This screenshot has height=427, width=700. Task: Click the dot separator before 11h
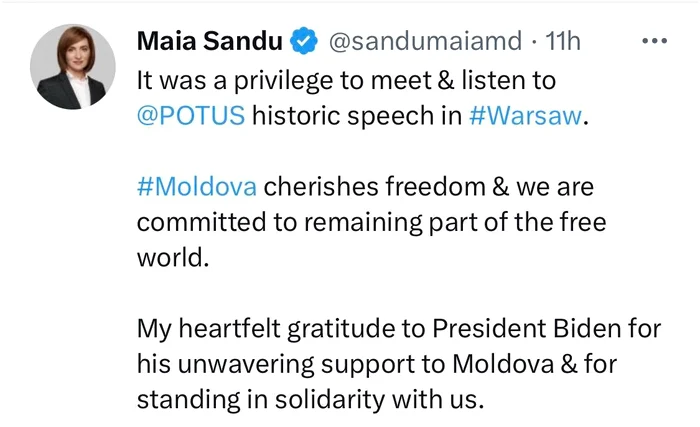534,42
